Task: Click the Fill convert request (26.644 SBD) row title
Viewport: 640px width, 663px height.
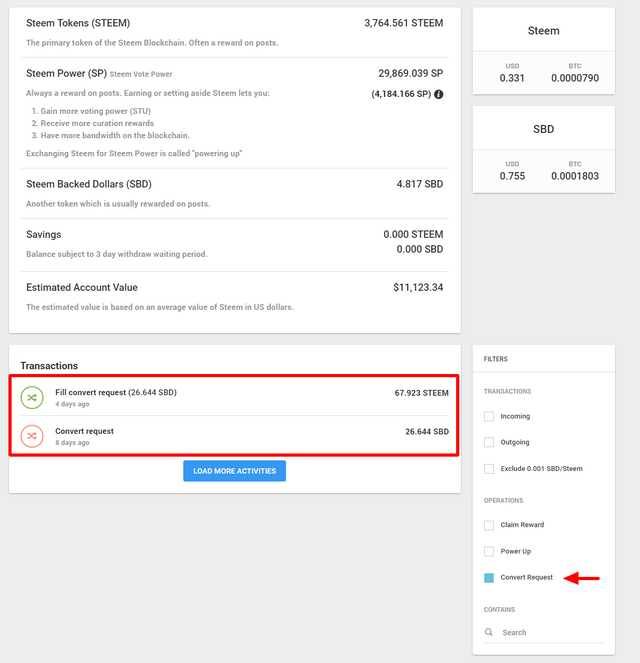Action: click(x=116, y=392)
